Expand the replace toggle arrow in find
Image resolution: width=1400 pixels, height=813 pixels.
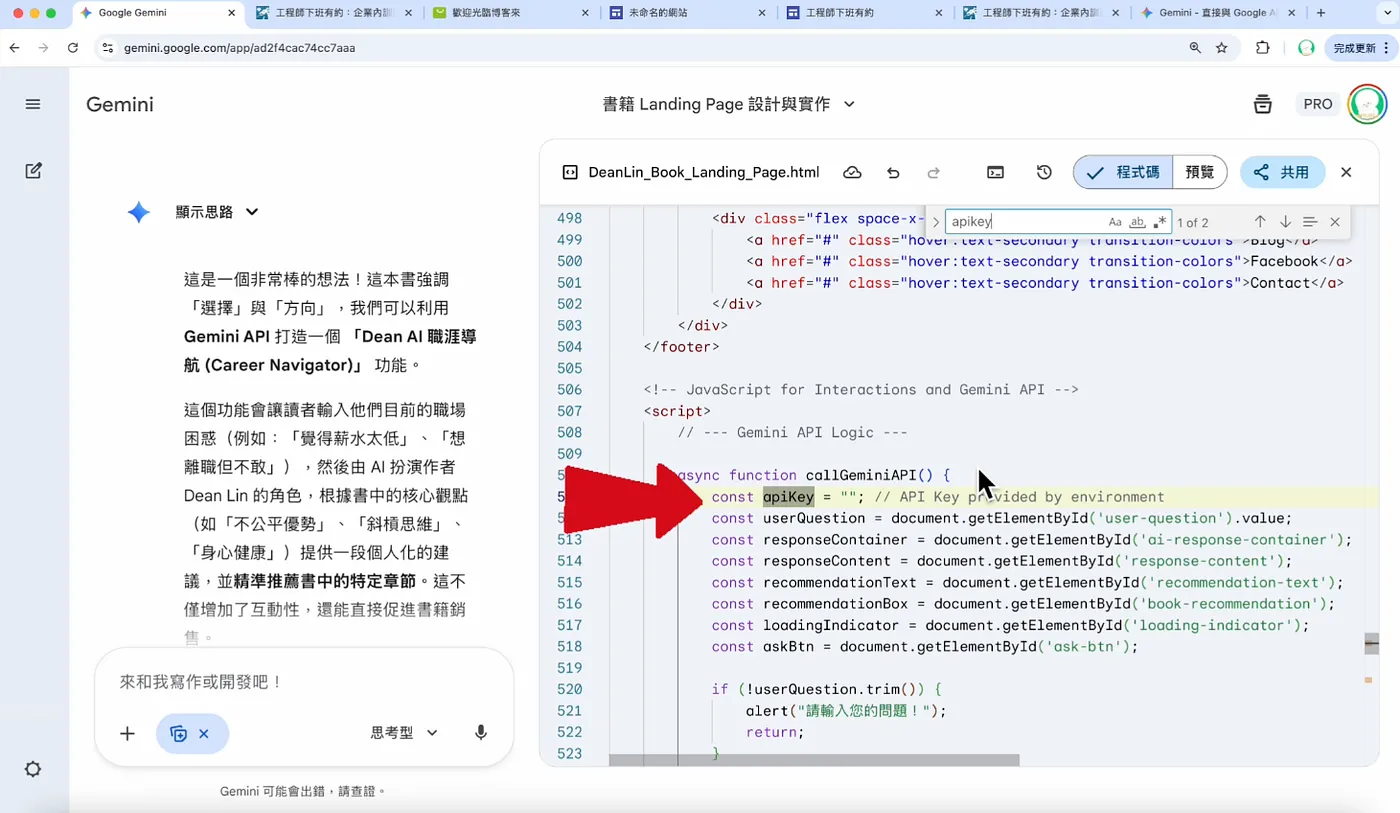pyautogui.click(x=936, y=222)
